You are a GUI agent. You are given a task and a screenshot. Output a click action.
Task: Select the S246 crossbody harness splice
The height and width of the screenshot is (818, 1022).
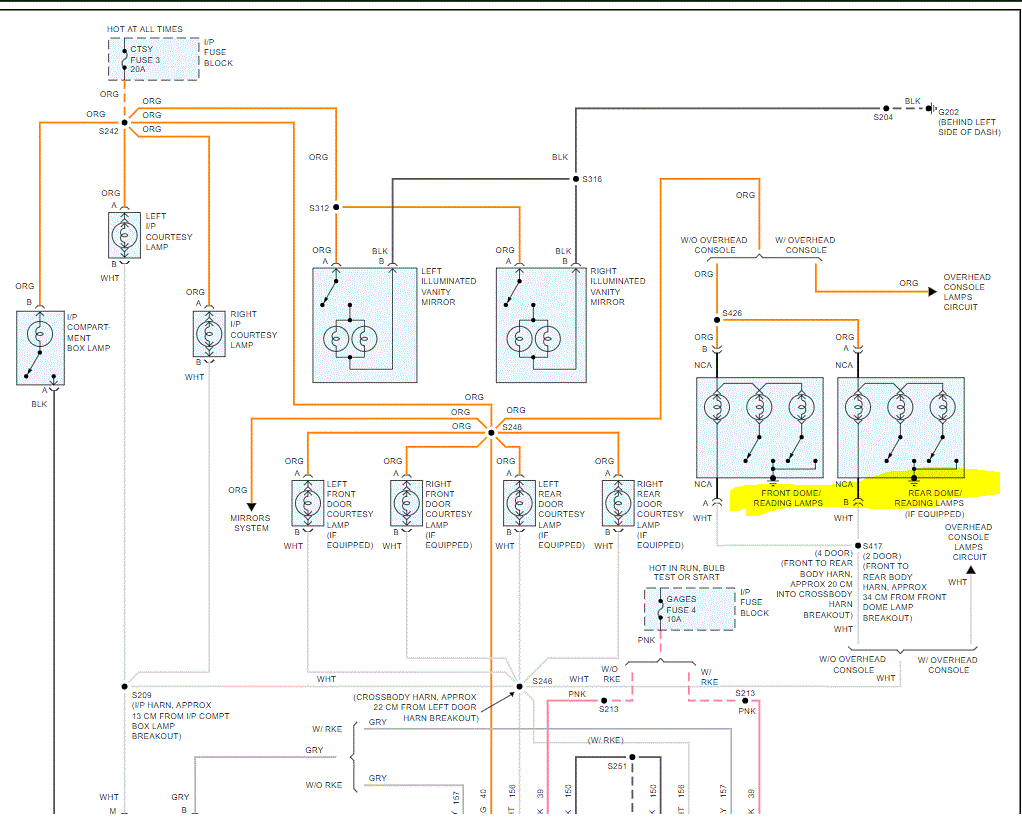(x=519, y=687)
